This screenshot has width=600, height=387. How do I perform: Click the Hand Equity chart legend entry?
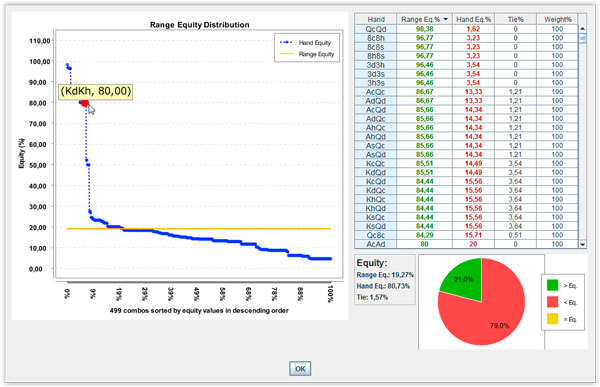[x=306, y=42]
